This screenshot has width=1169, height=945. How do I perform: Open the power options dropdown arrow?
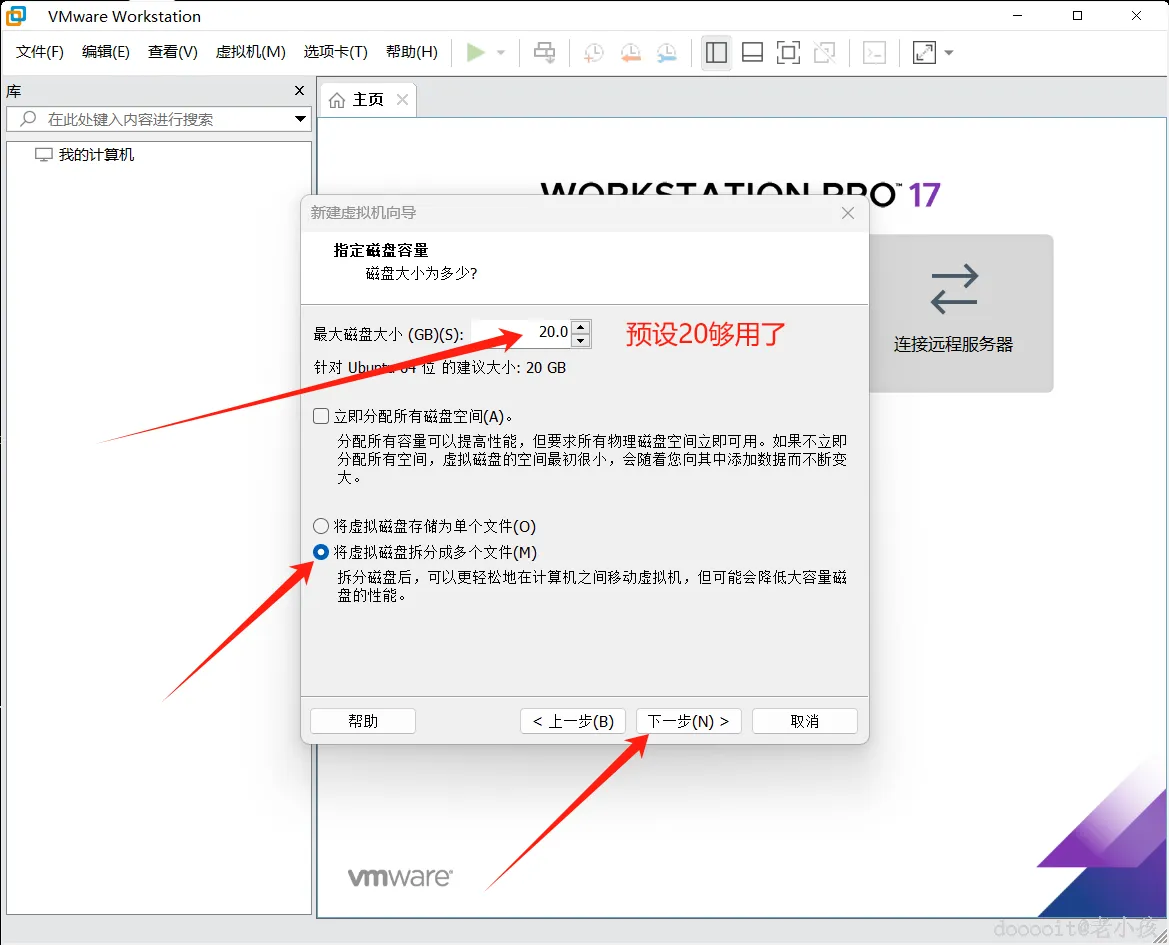click(x=501, y=52)
